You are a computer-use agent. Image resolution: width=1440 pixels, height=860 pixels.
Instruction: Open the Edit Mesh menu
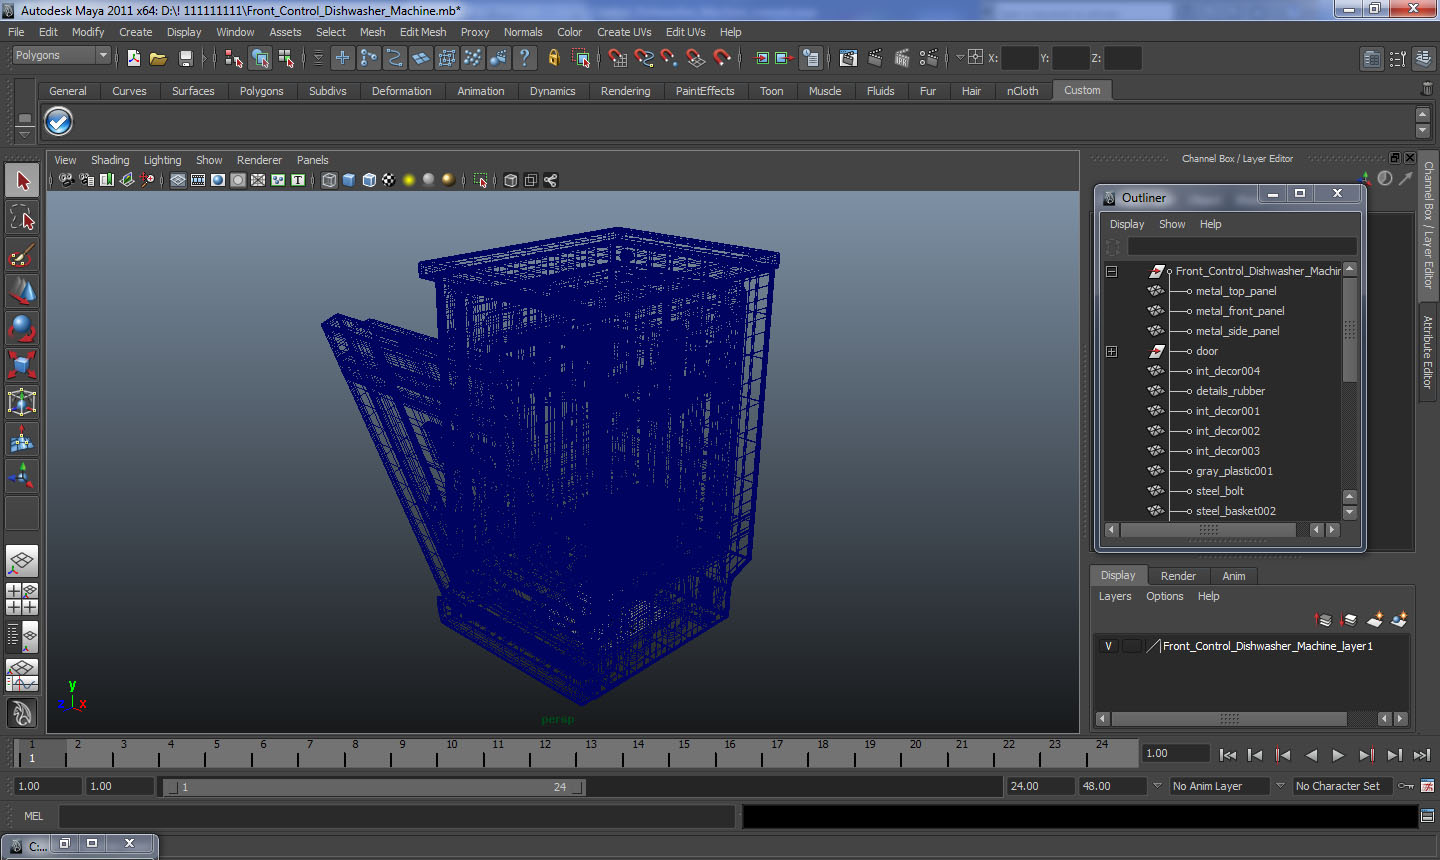pos(423,32)
